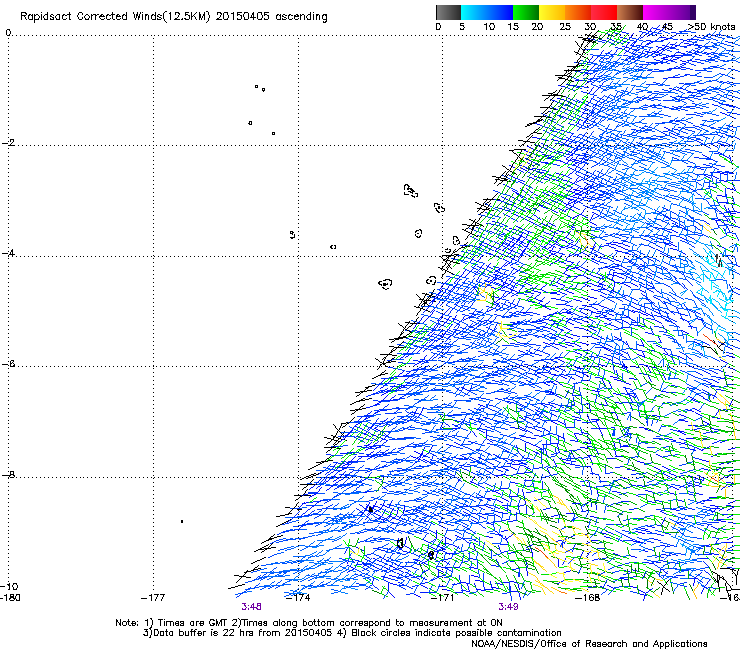
Task: Click the magenta-purple 40-50 knots color segment
Action: (x=669, y=12)
